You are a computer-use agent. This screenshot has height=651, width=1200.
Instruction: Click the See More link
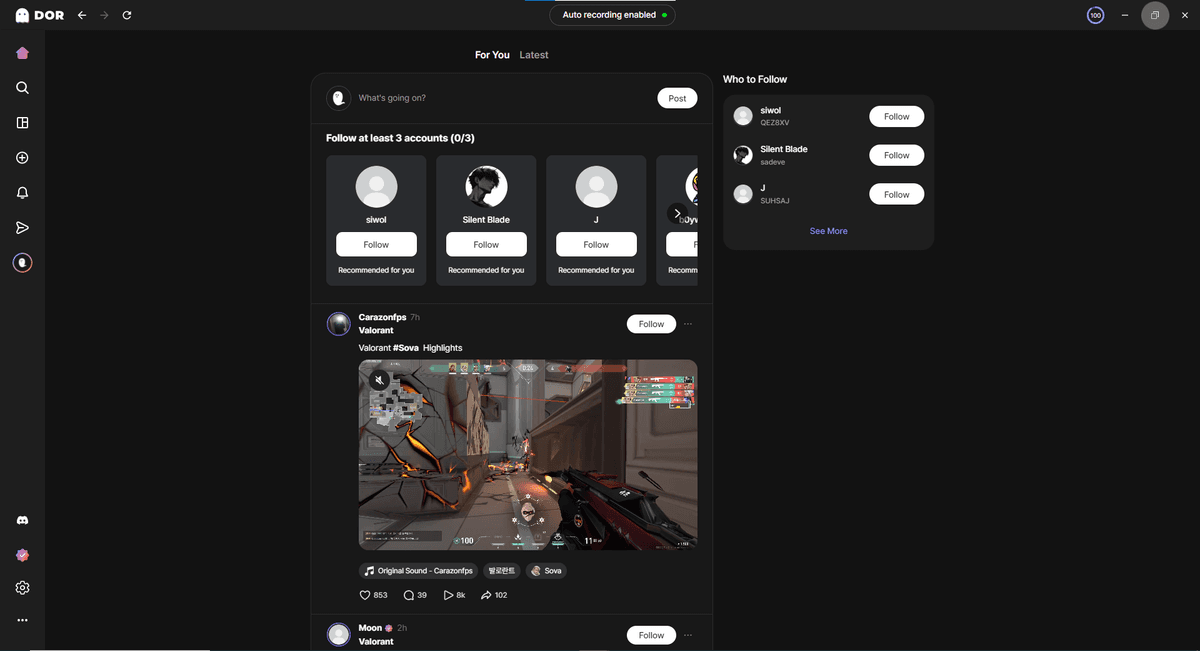point(828,231)
